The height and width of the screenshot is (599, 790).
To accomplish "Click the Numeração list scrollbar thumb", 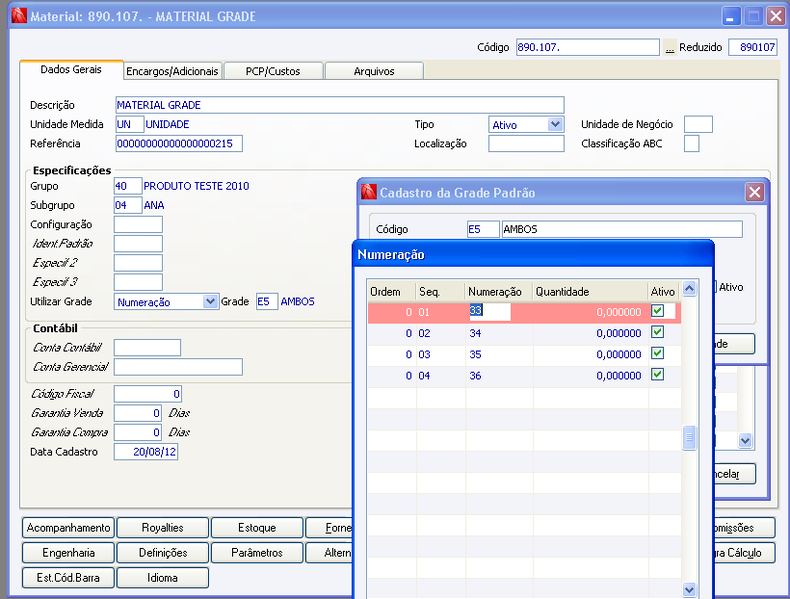I will coord(689,438).
